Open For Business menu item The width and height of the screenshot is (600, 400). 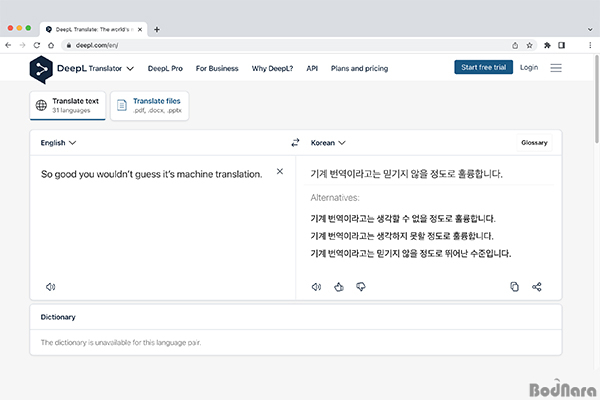[217, 69]
